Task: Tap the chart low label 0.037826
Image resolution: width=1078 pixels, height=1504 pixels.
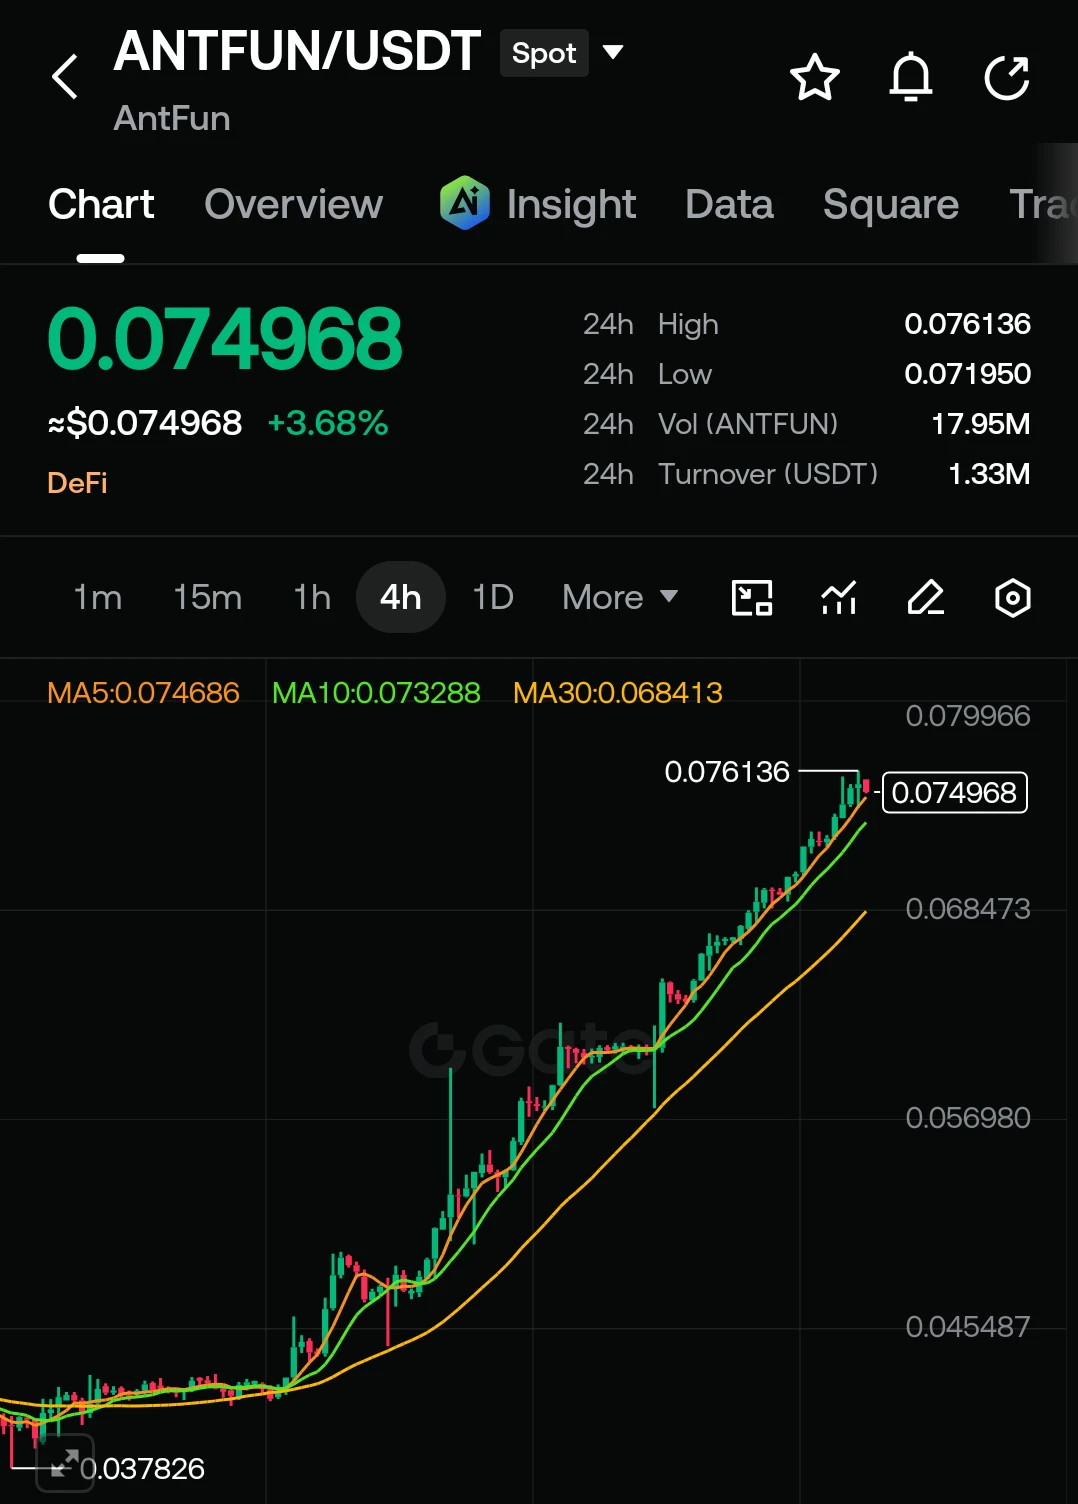Action: click(142, 1469)
